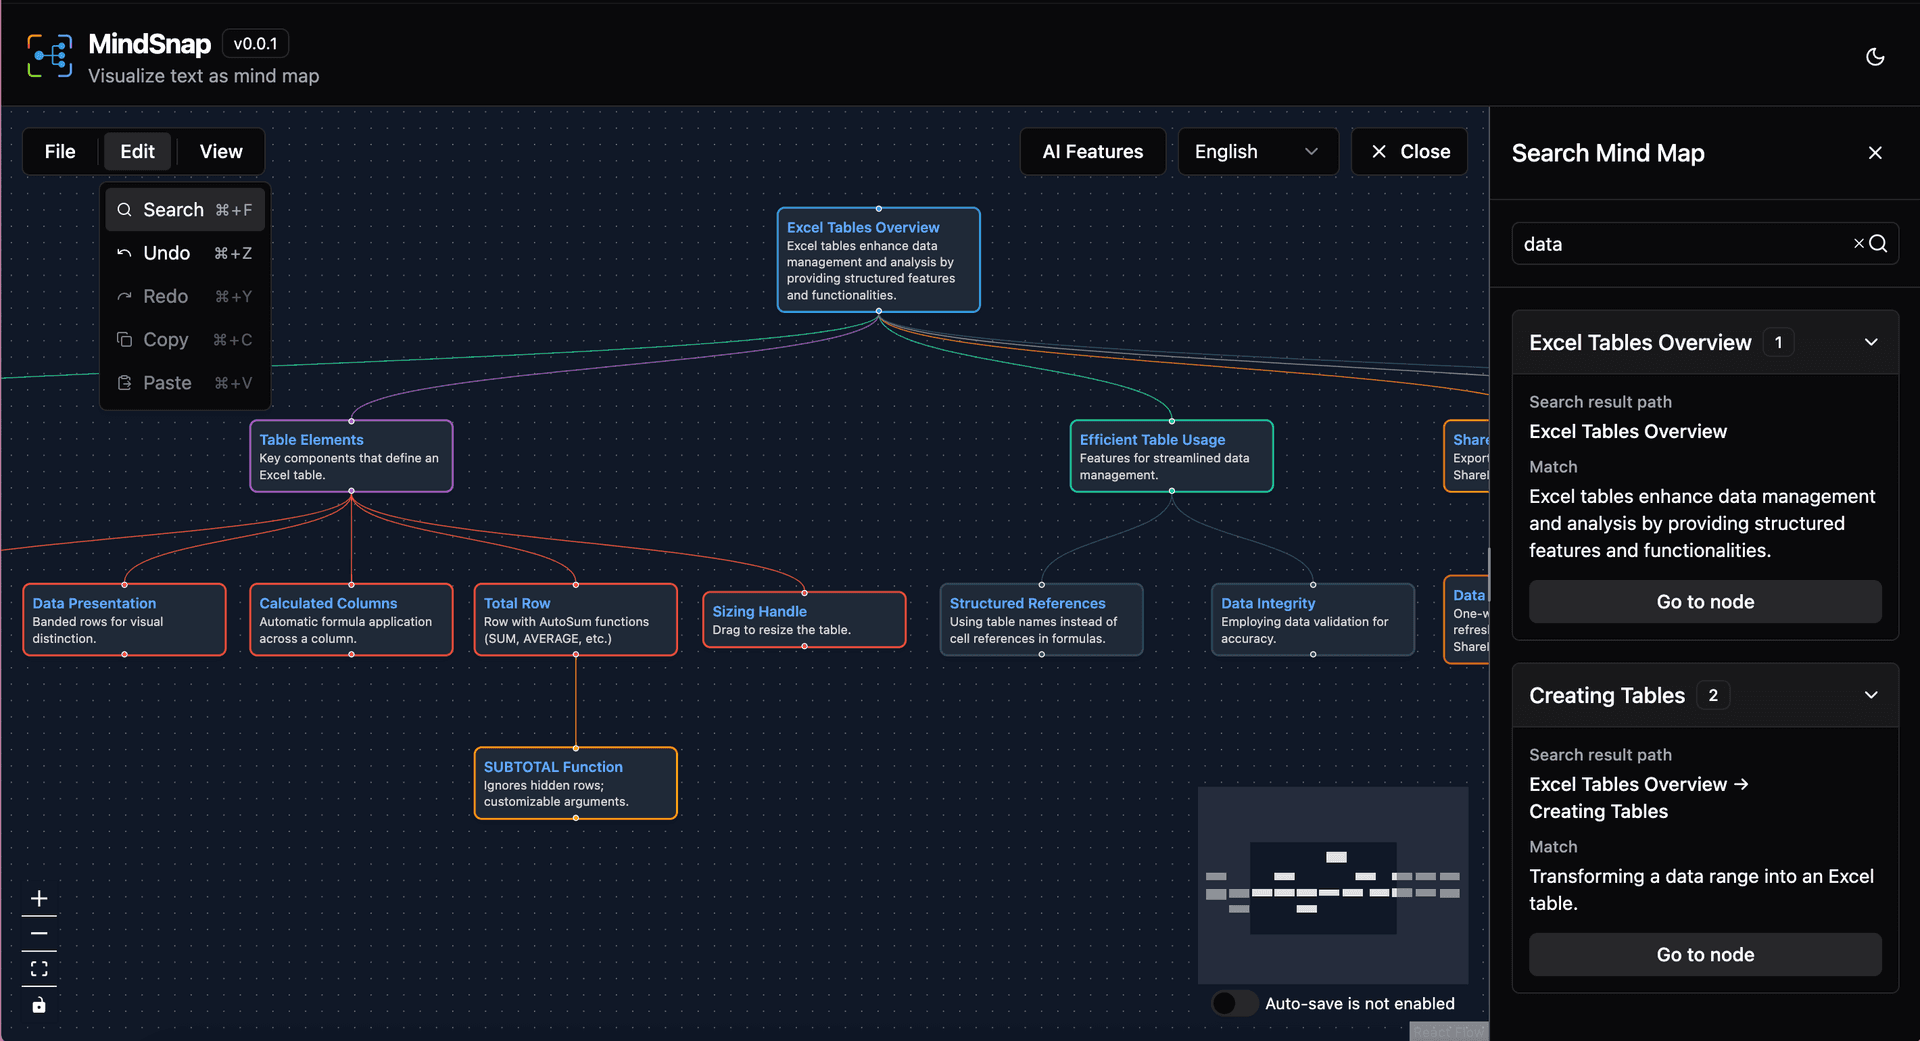Open the File menu

tap(60, 152)
